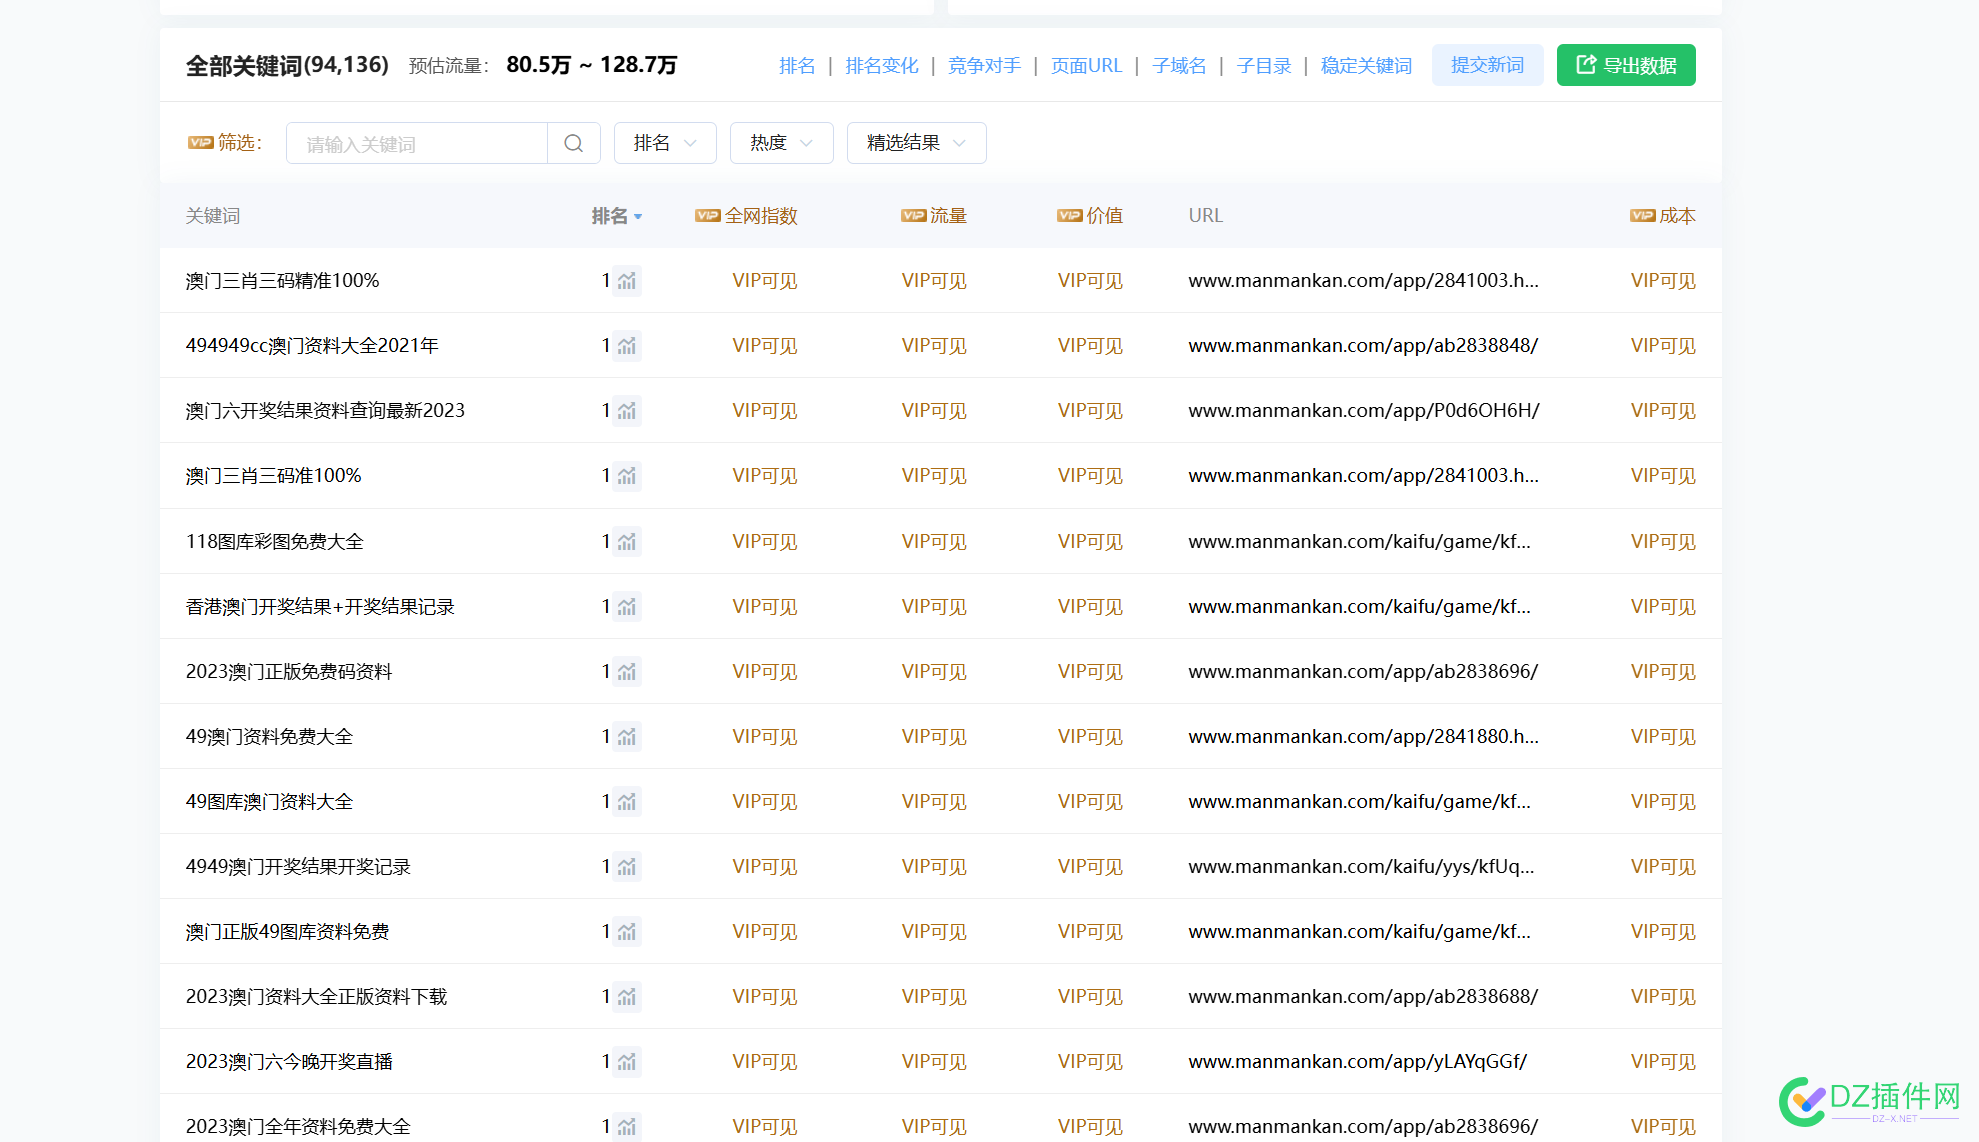Viewport: 1979px width, 1142px height.
Task: Click the 预估流量 value 80.5万 ~ 128.7万
Action: pos(592,65)
